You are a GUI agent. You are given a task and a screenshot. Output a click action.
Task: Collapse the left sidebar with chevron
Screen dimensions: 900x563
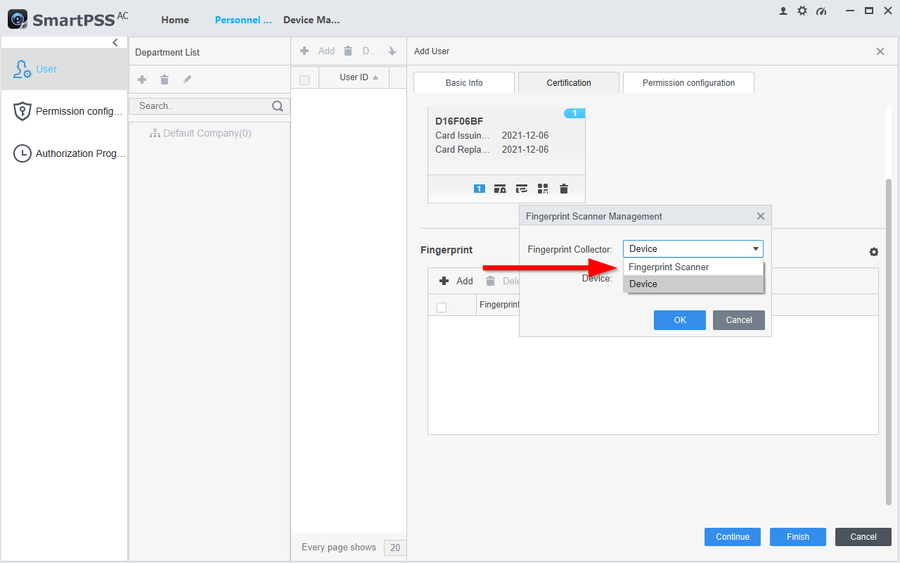[x=115, y=43]
